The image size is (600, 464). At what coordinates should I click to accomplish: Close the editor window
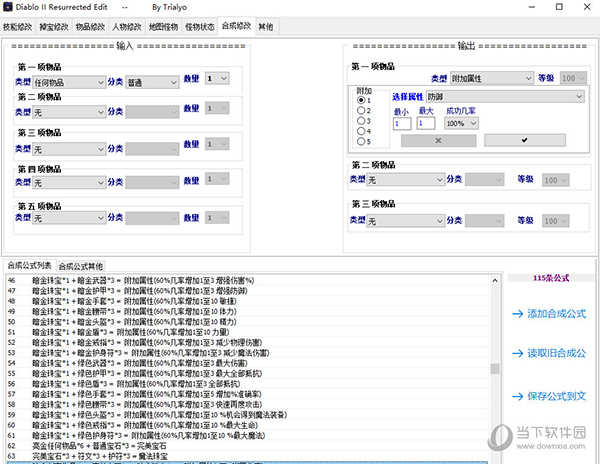point(587,7)
